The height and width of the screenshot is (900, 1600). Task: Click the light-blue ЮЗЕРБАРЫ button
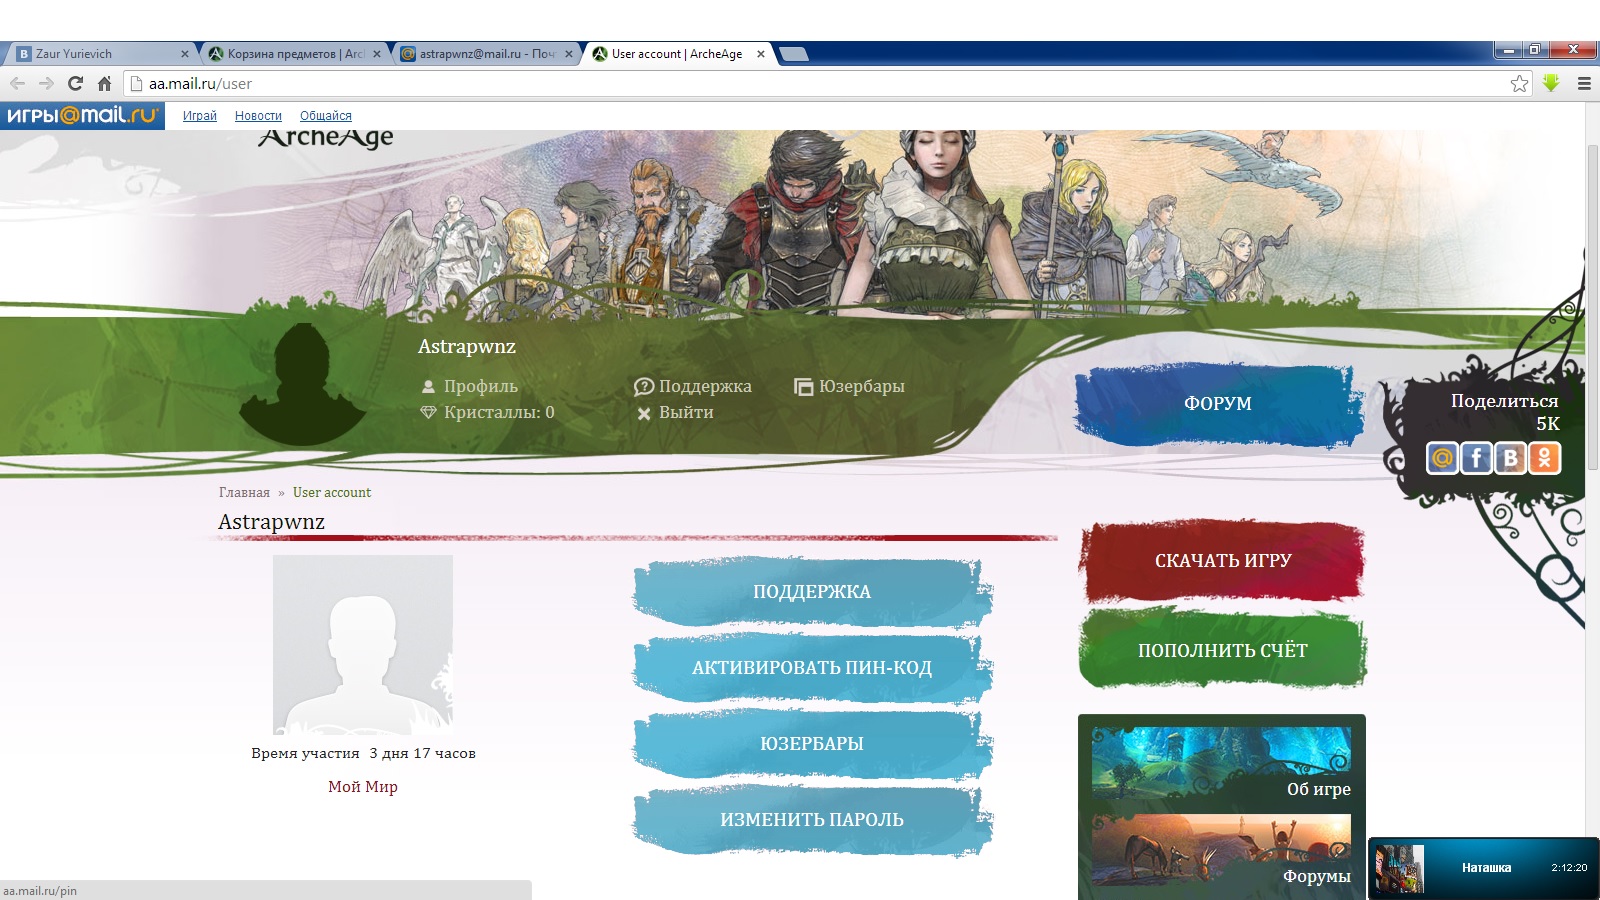[812, 744]
